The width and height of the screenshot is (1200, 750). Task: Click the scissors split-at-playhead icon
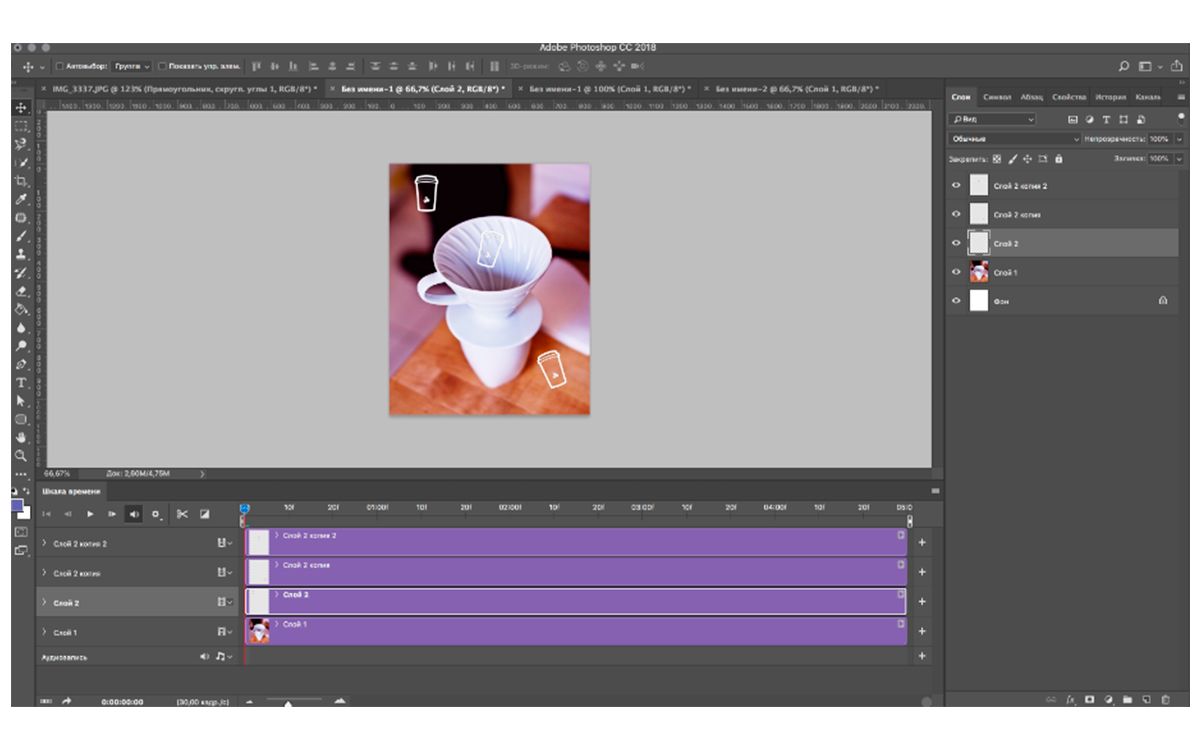point(182,514)
